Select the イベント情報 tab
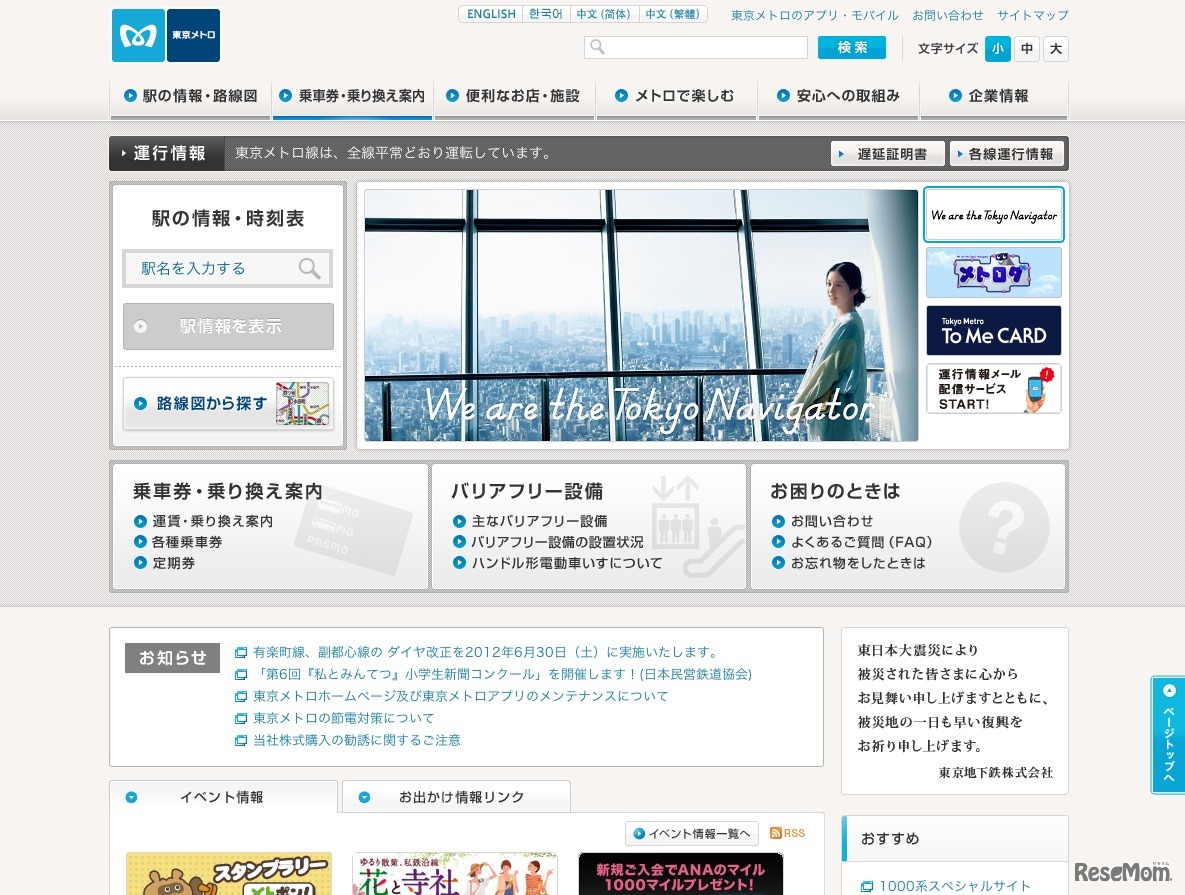The height and width of the screenshot is (895, 1185). pos(223,797)
